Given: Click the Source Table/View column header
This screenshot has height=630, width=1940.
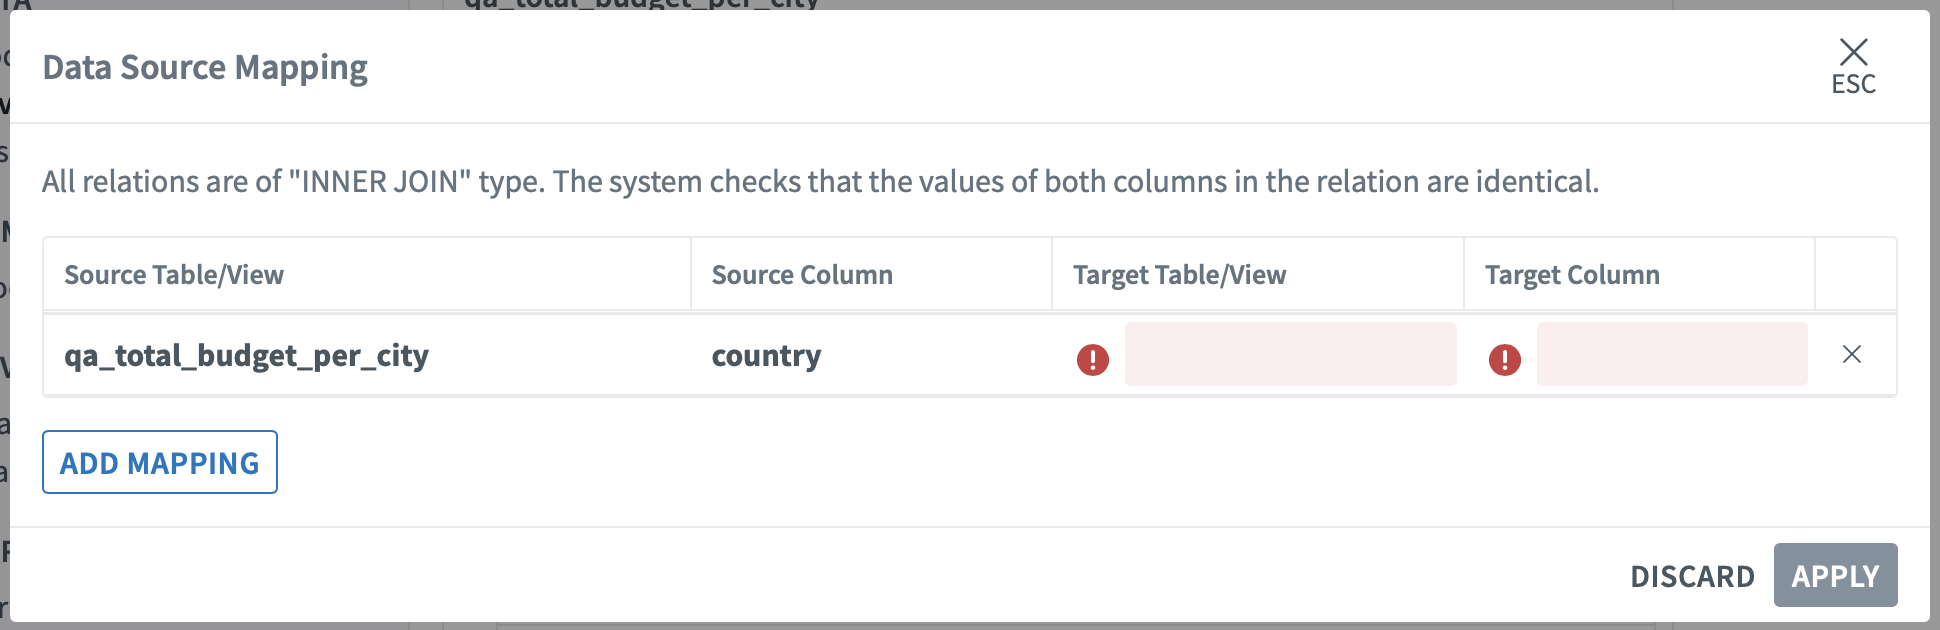Looking at the screenshot, I should click(174, 275).
